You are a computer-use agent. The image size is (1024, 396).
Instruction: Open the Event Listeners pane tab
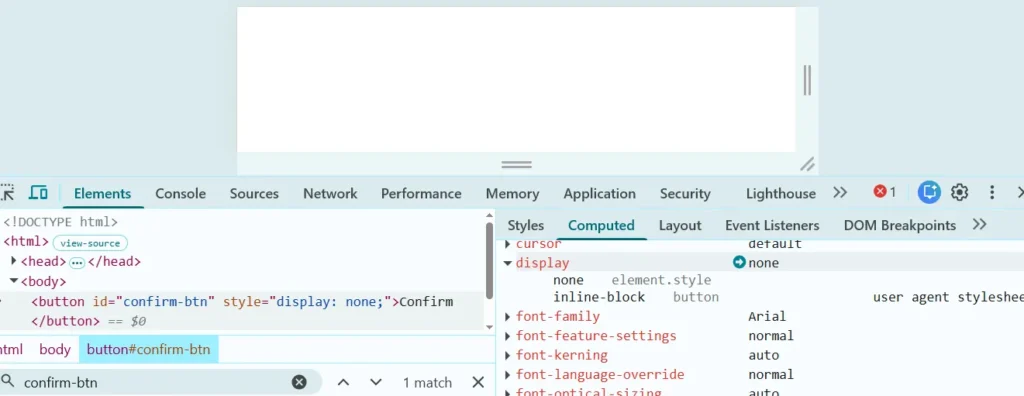pyautogui.click(x=772, y=225)
